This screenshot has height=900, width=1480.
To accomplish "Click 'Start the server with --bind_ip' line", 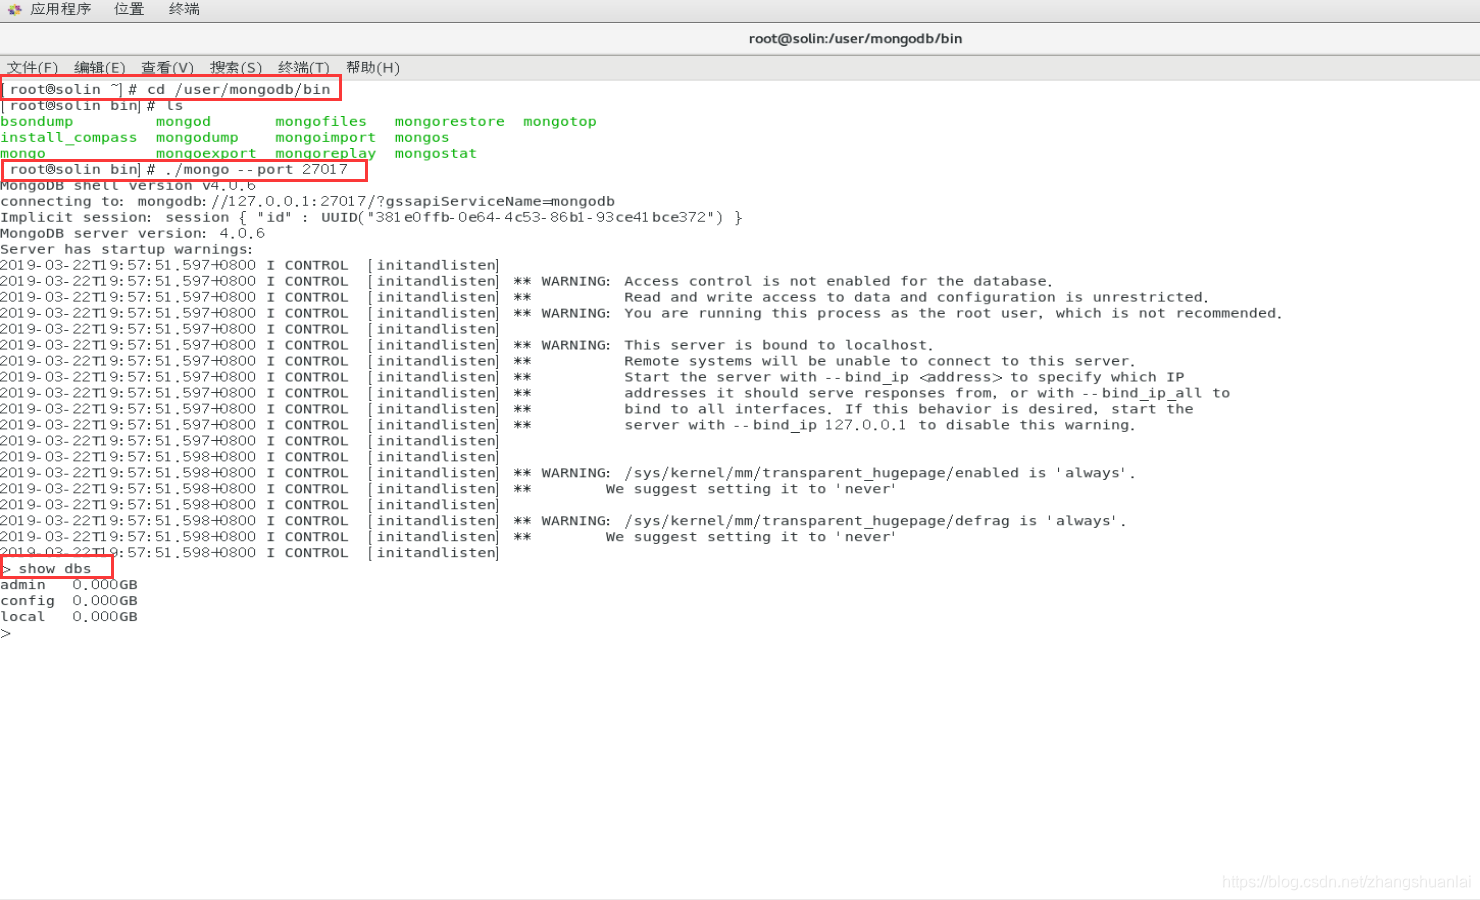I will [904, 377].
